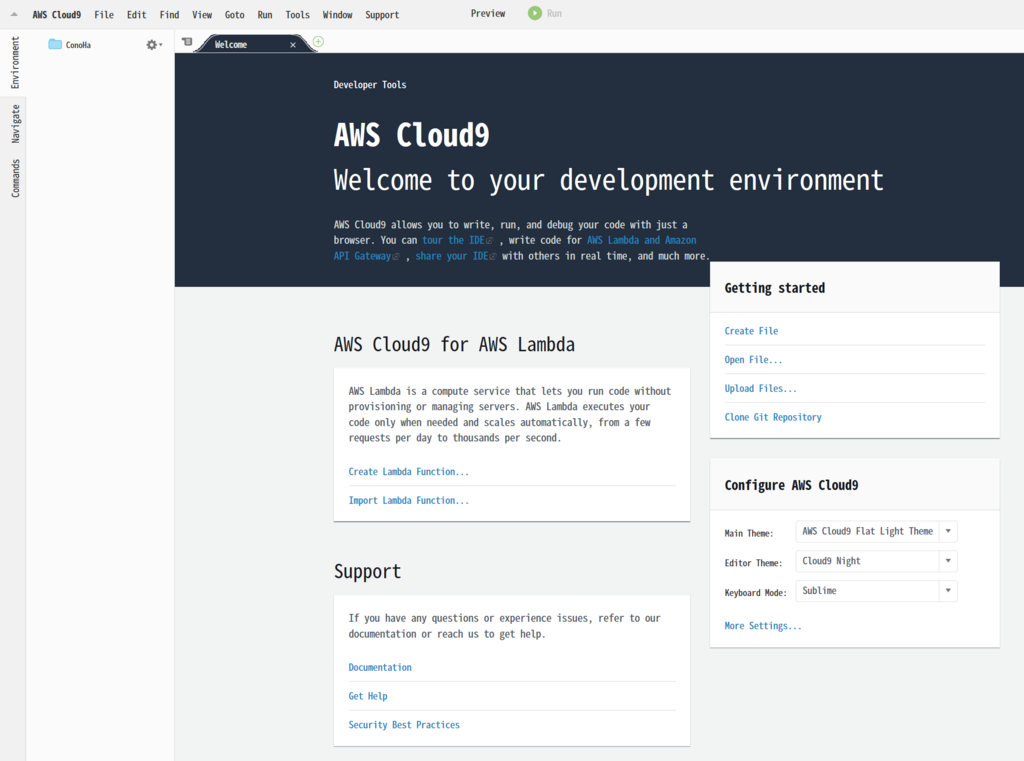Switch to the Commands side panel
Screen dimensions: 1024x761
tap(15, 178)
